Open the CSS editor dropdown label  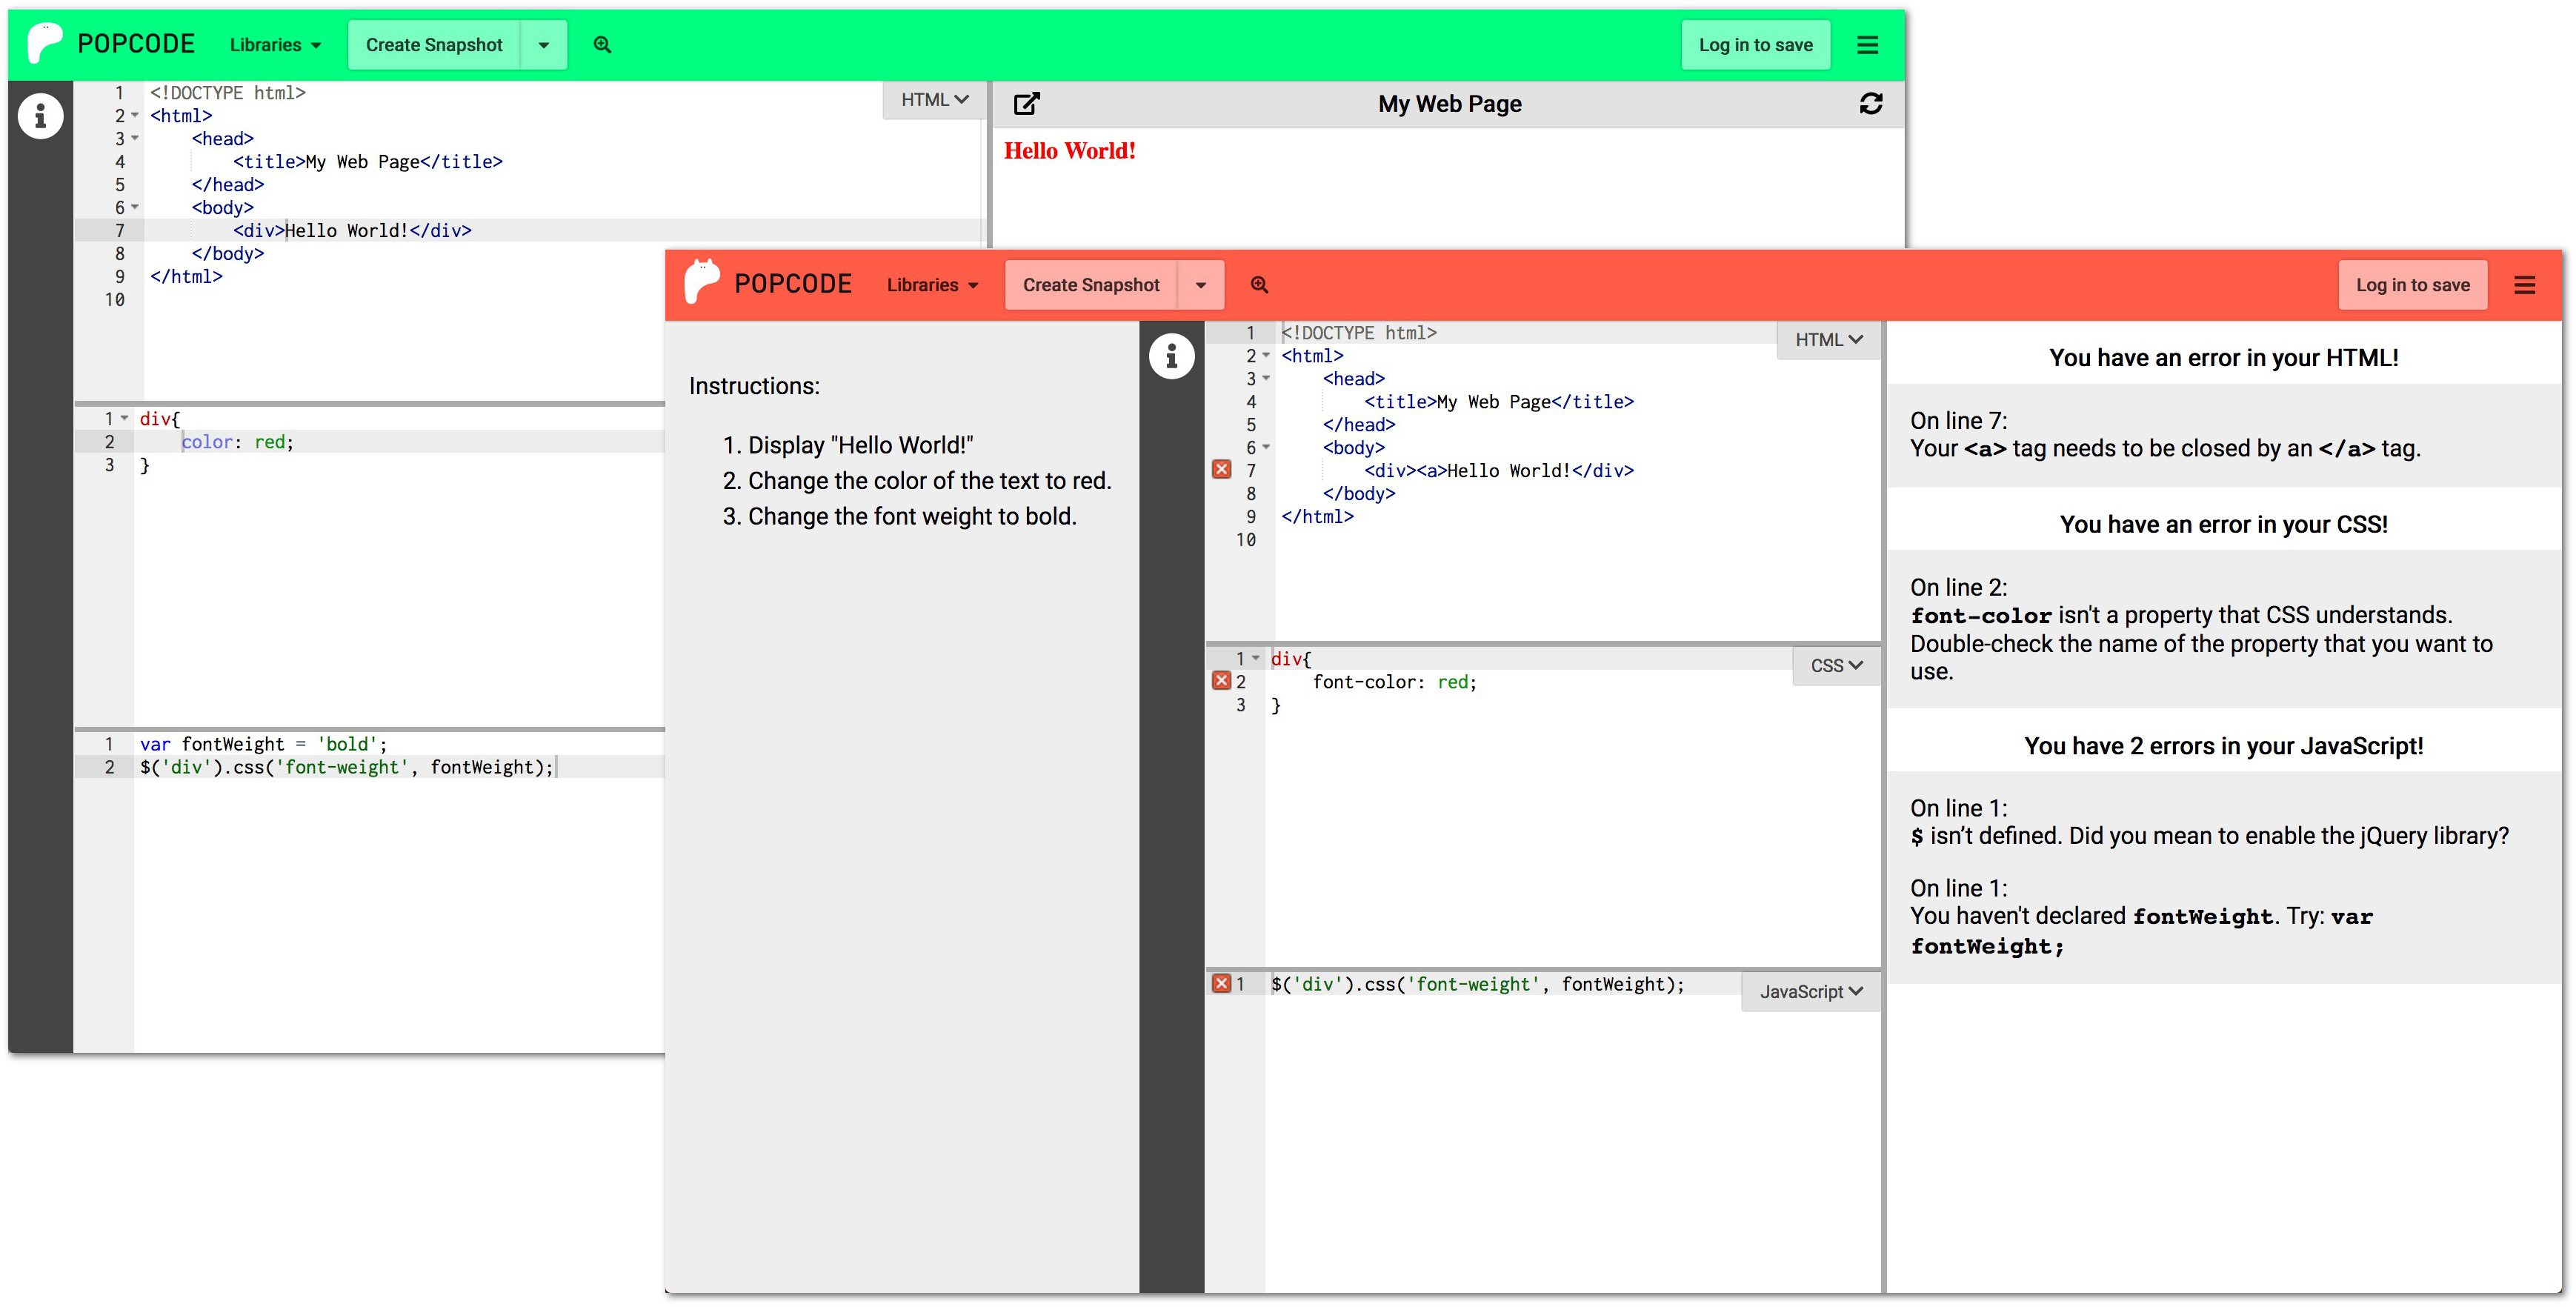click(x=1836, y=665)
